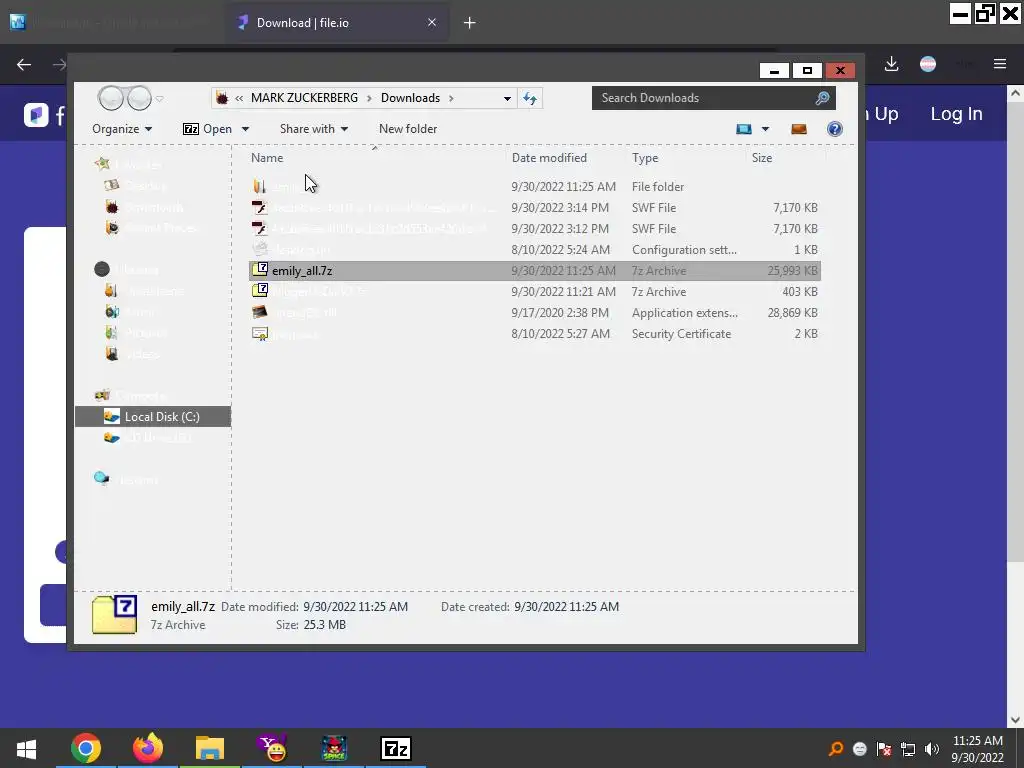This screenshot has width=1024, height=768.
Task: Click the search magnifier in Search Downloads box
Action: pyautogui.click(x=822, y=98)
